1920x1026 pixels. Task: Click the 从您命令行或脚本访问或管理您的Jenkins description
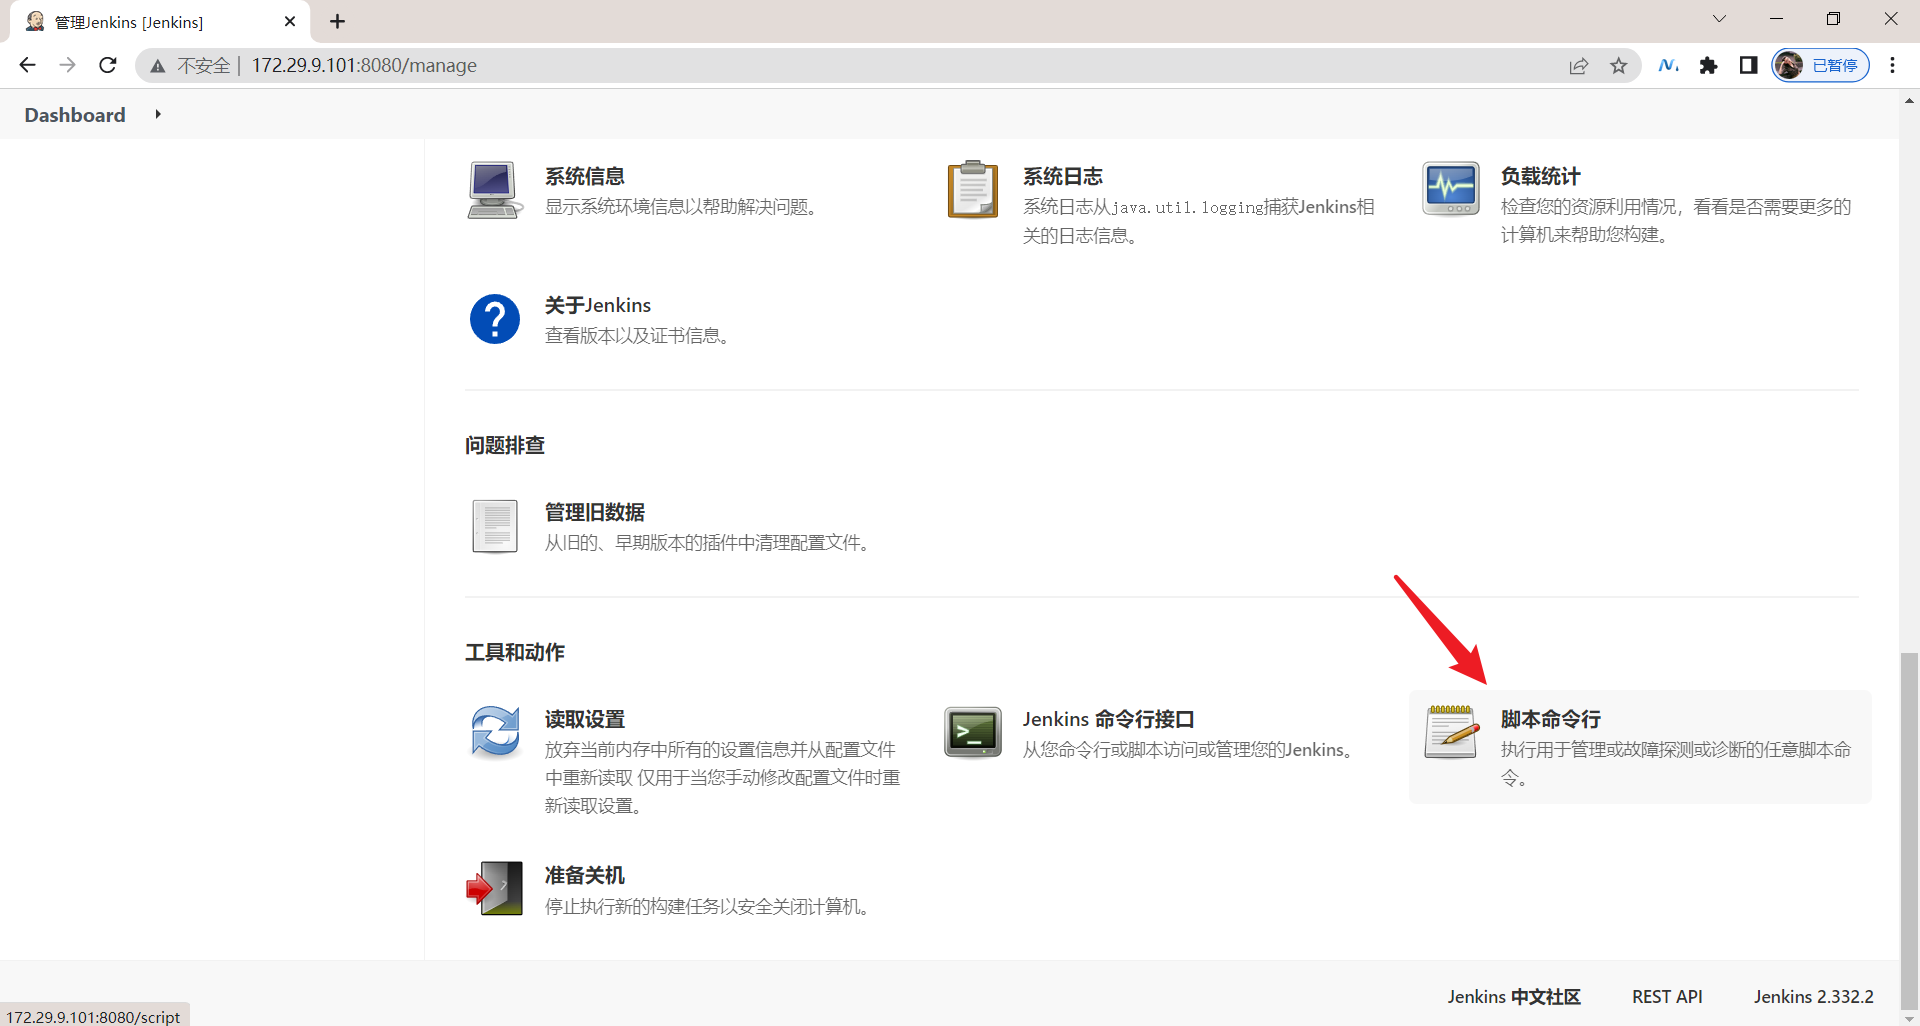[1188, 750]
